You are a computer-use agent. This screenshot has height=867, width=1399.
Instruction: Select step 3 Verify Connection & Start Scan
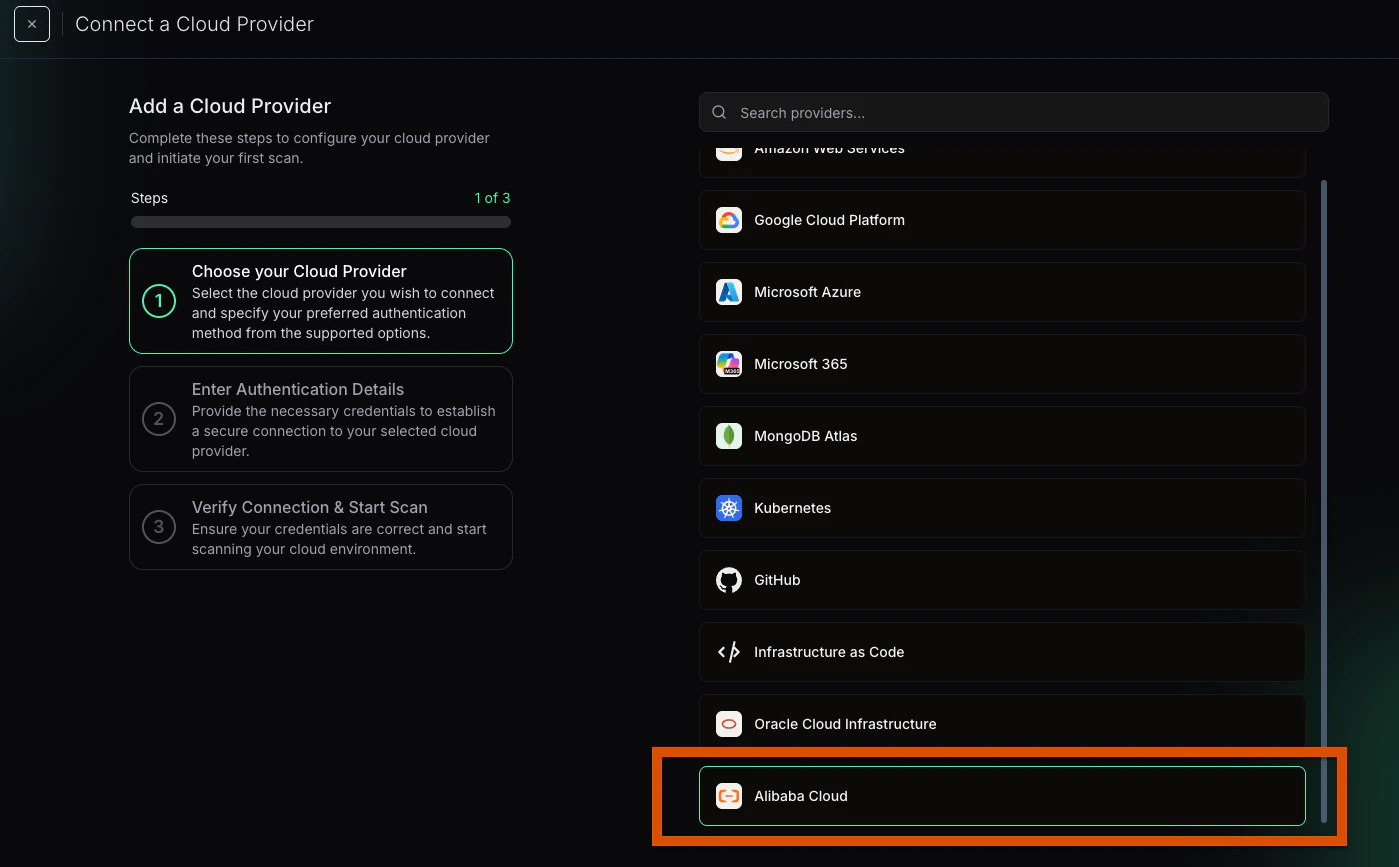click(x=320, y=527)
